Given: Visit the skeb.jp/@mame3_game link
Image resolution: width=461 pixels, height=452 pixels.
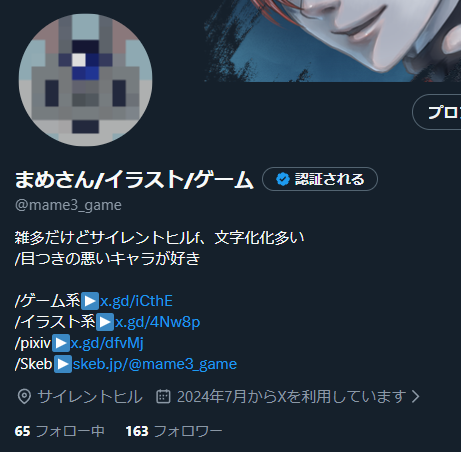Looking at the screenshot, I should (x=155, y=364).
